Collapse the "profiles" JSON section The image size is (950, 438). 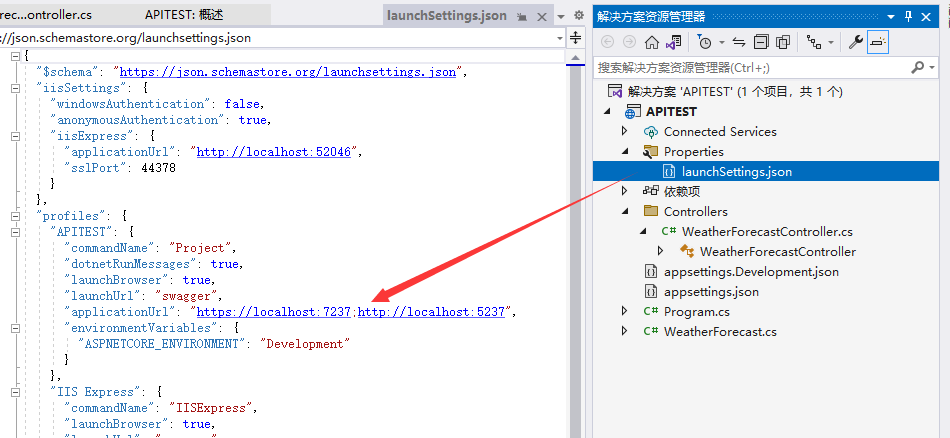tap(15, 215)
